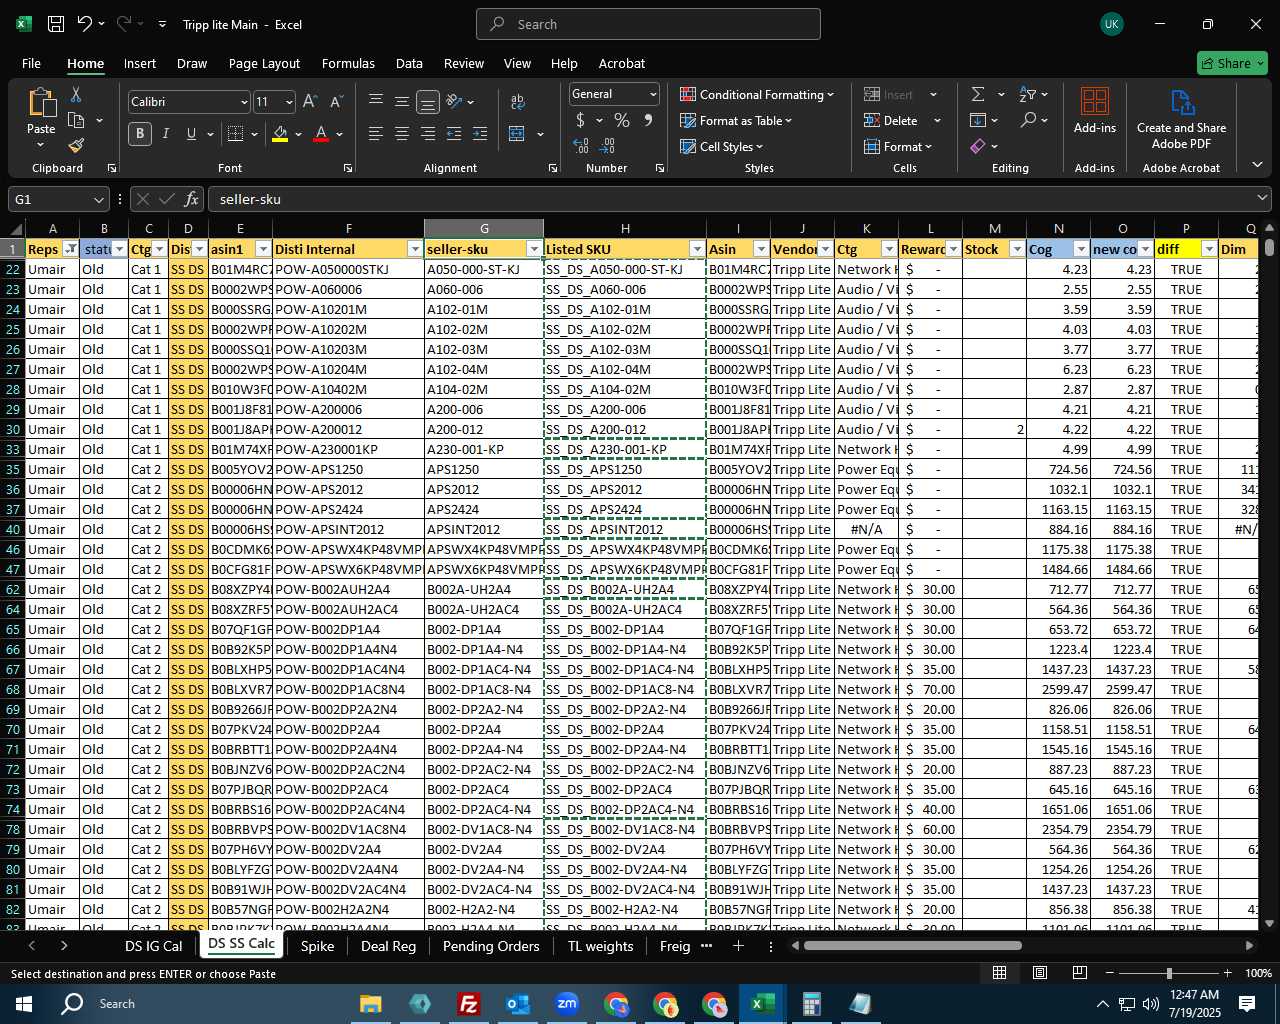Click the Undo arrow icon
The image size is (1280, 1024).
(x=85, y=24)
